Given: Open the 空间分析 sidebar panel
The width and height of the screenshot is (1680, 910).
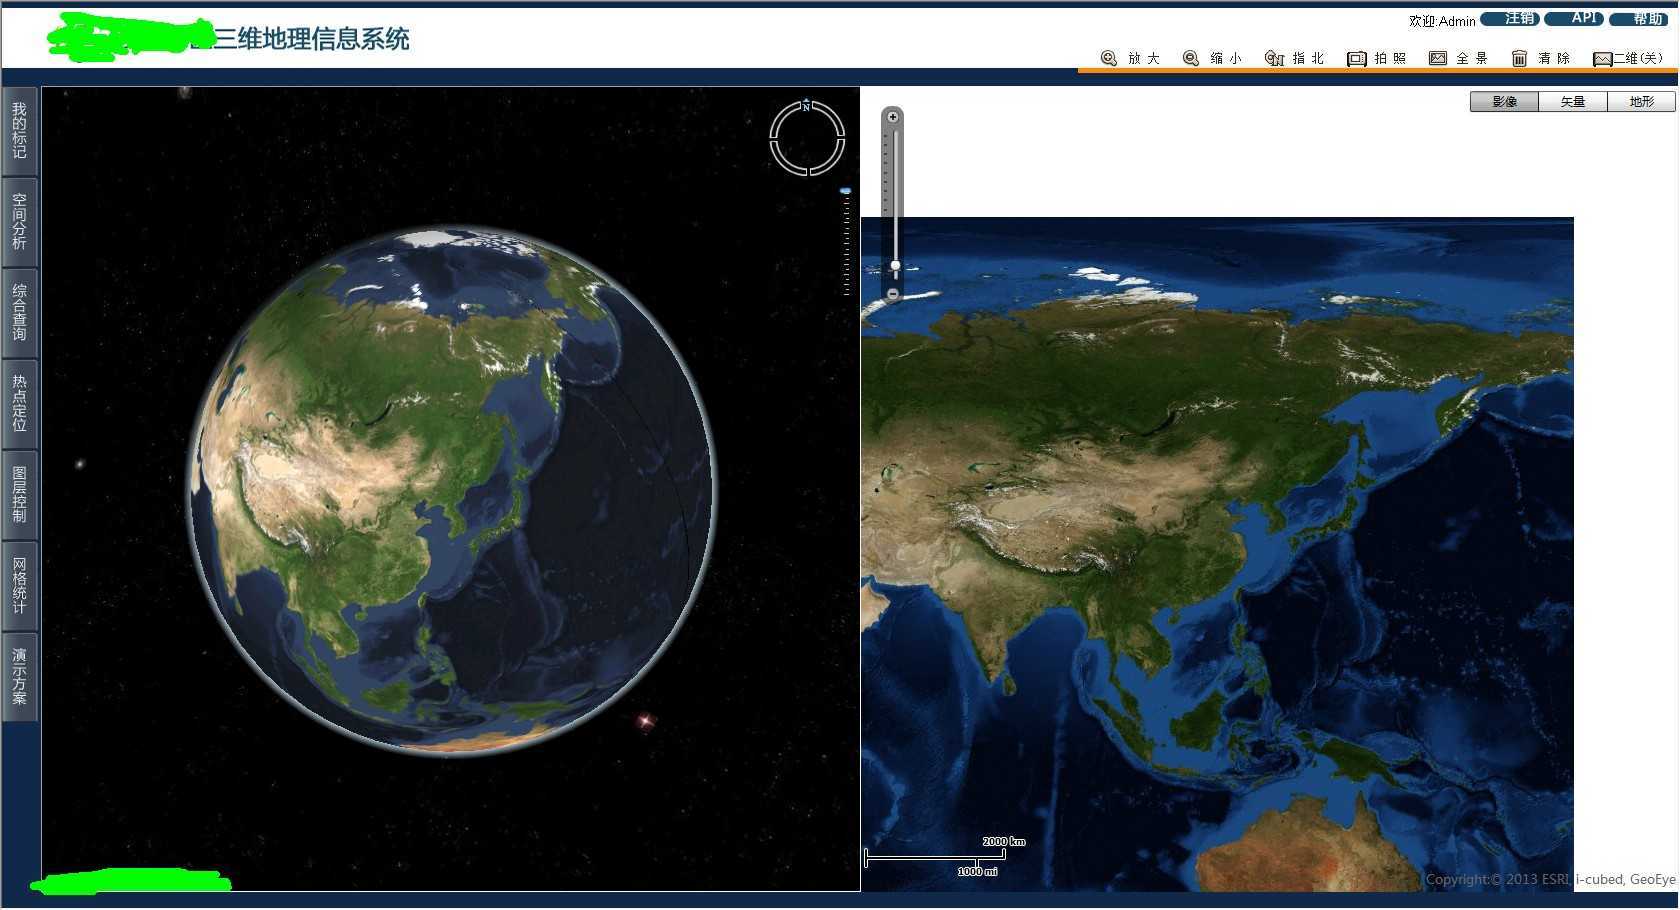Looking at the screenshot, I should pos(19,222).
